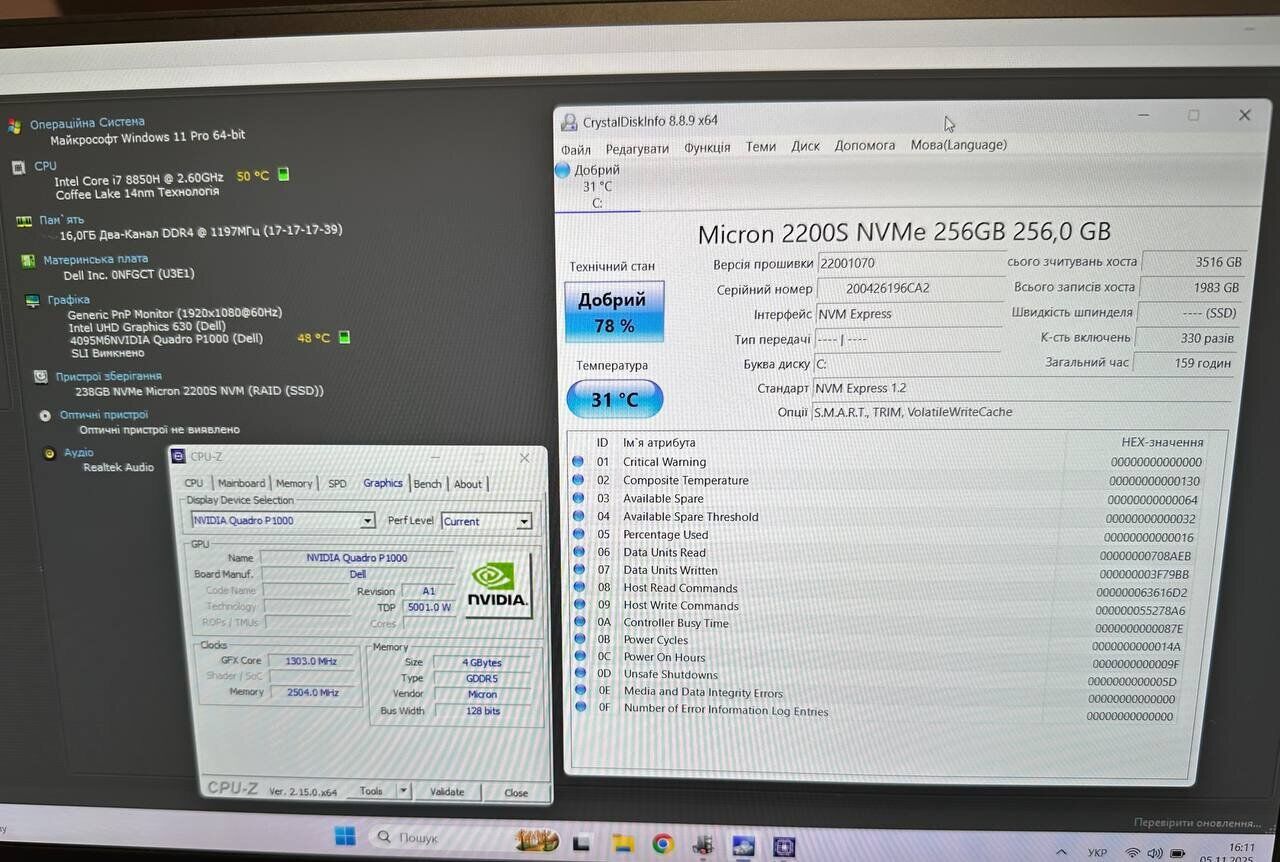Click the blue status circle for drive C:
This screenshot has height=862, width=1280.
pos(563,171)
